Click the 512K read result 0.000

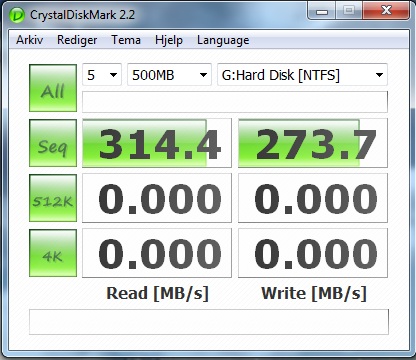[157, 198]
